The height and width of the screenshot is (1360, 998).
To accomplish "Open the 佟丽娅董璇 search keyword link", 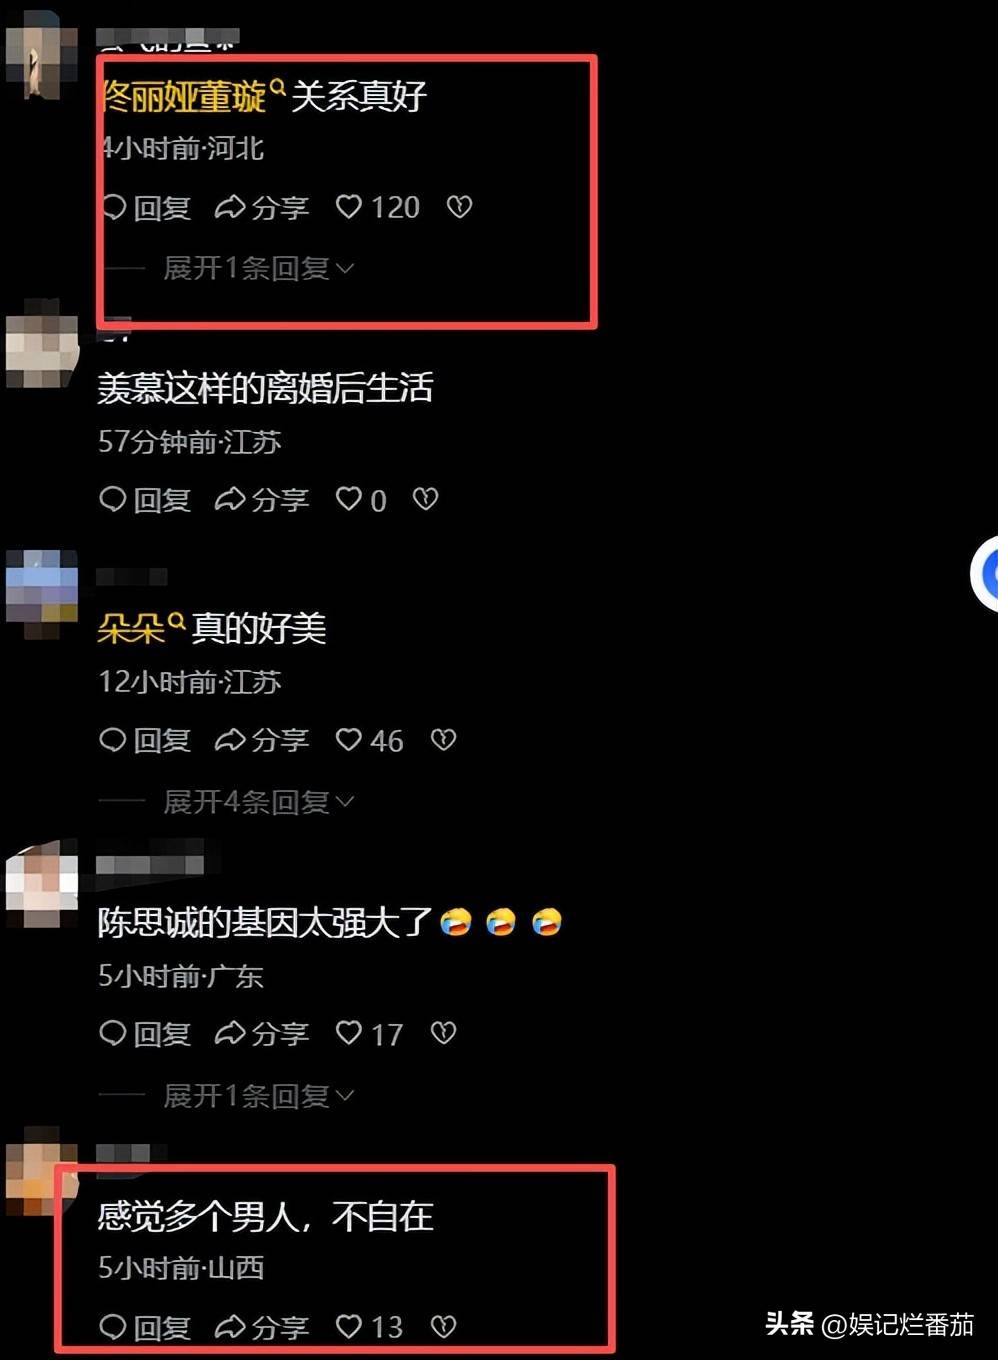I will [x=192, y=97].
